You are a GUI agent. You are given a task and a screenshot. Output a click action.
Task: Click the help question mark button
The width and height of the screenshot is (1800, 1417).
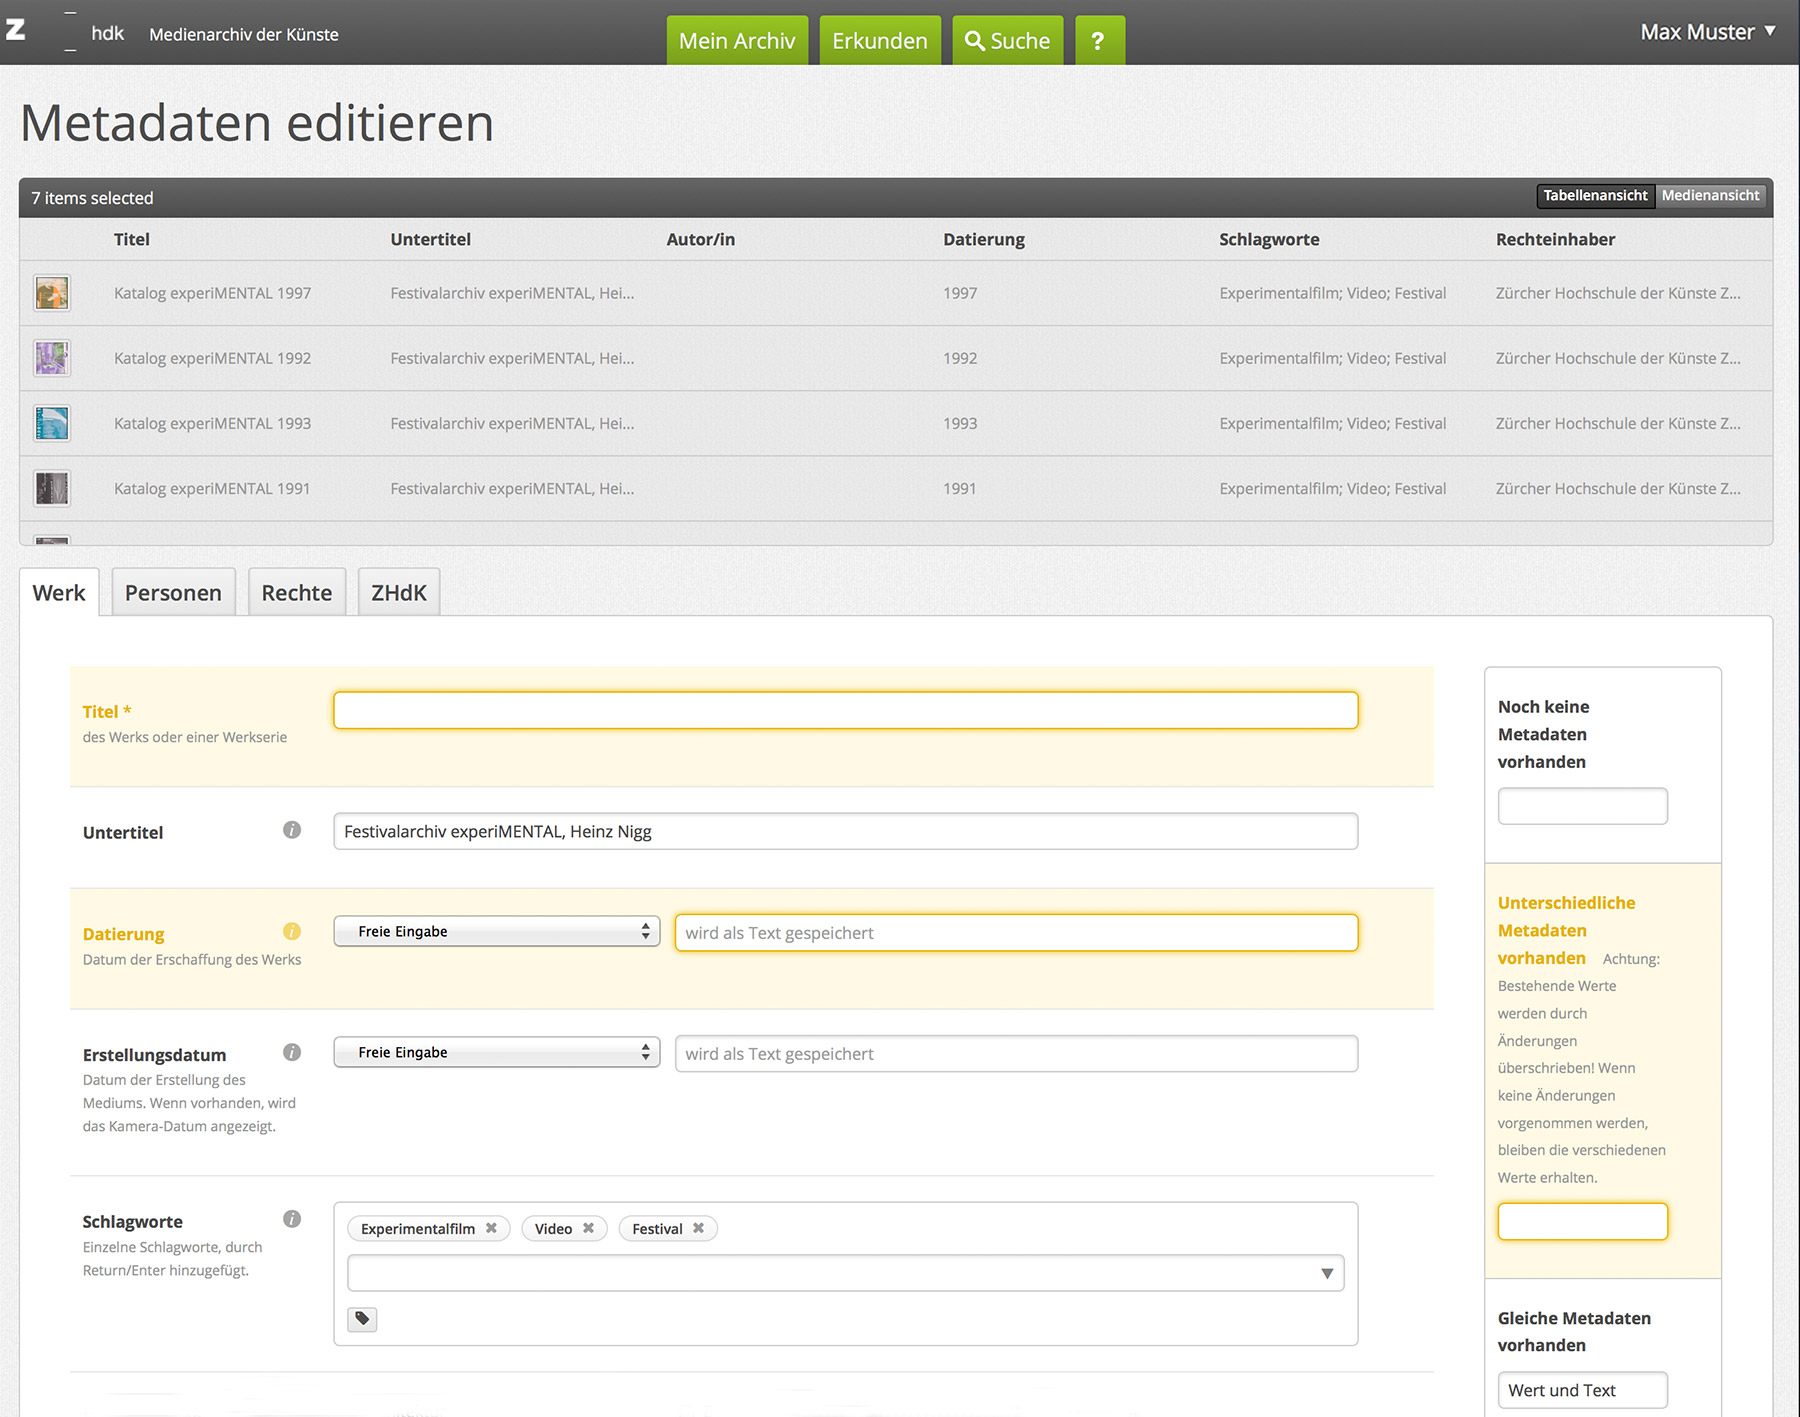pos(1098,41)
